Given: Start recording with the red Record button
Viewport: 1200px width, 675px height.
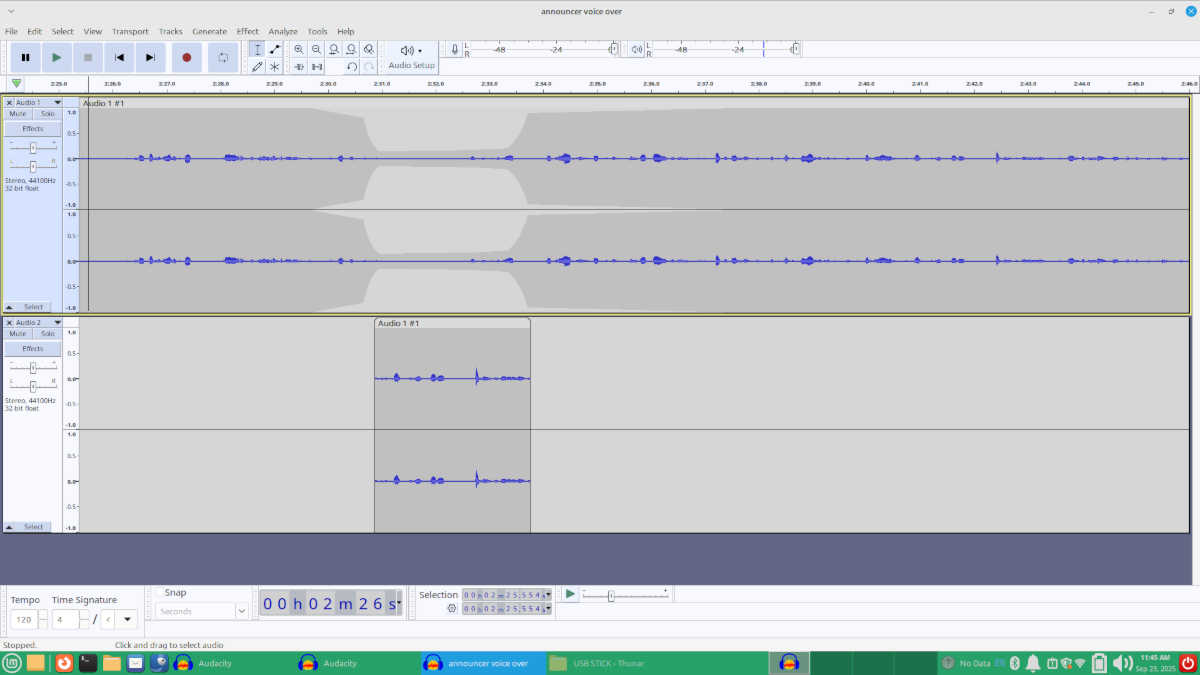Looking at the screenshot, I should pos(187,58).
